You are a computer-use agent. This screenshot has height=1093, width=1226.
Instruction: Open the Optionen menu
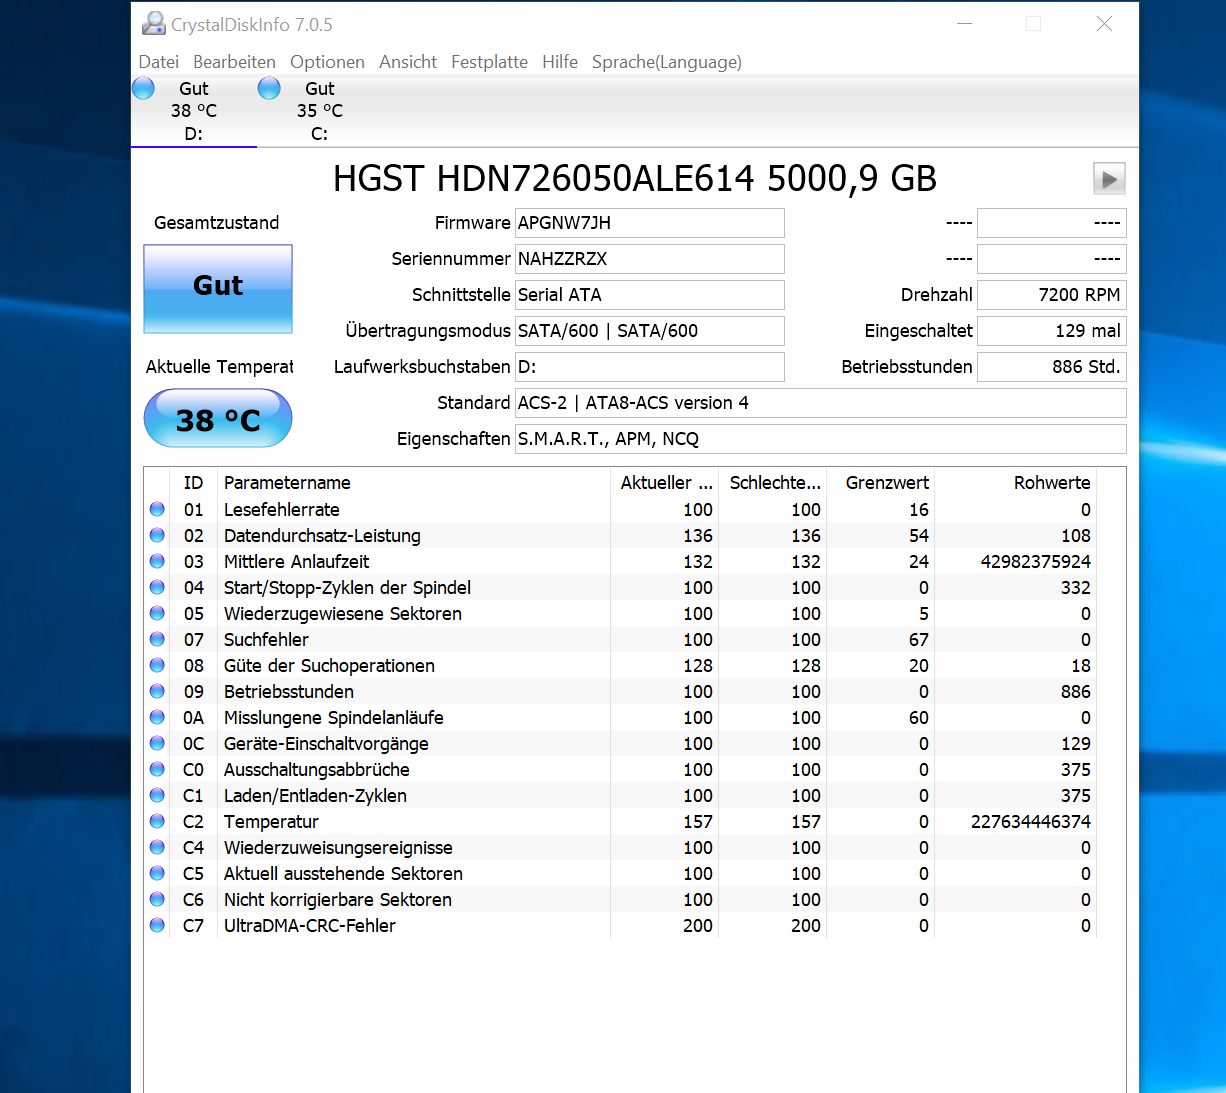[327, 62]
